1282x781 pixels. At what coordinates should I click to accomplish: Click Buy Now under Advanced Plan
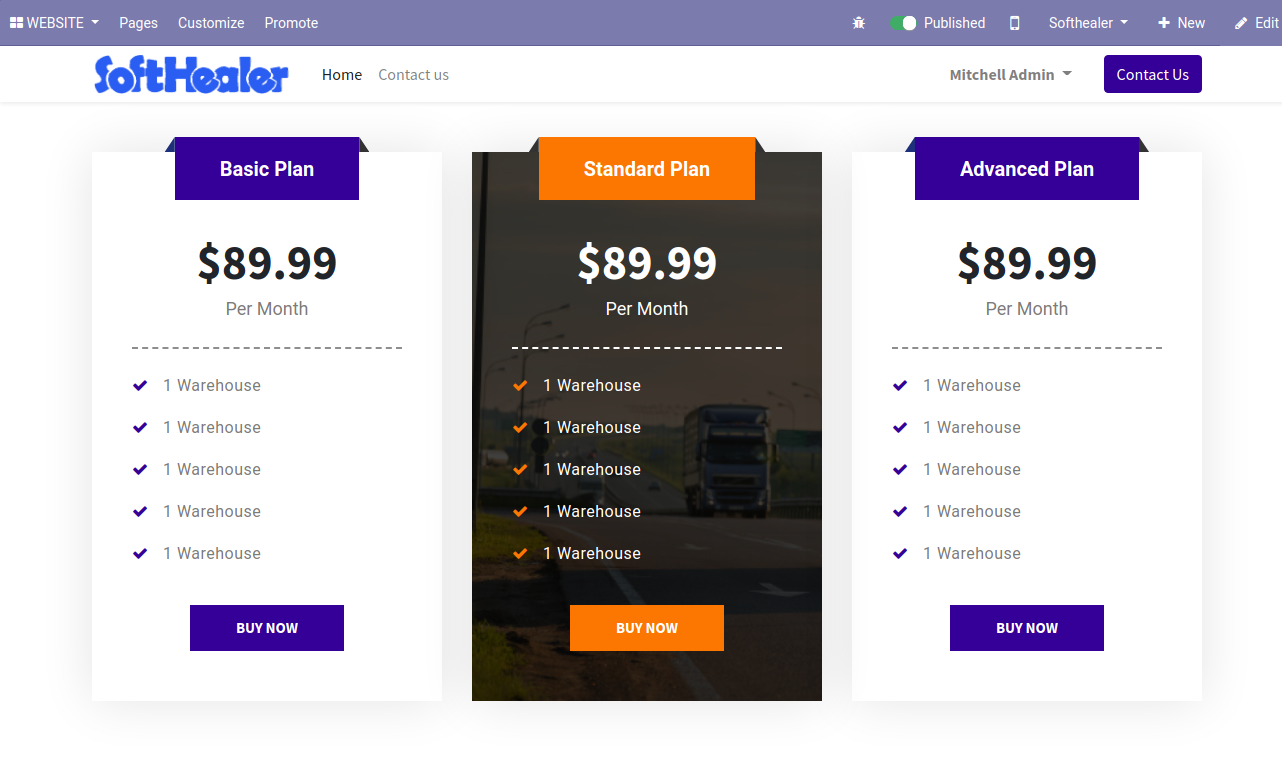click(1027, 628)
